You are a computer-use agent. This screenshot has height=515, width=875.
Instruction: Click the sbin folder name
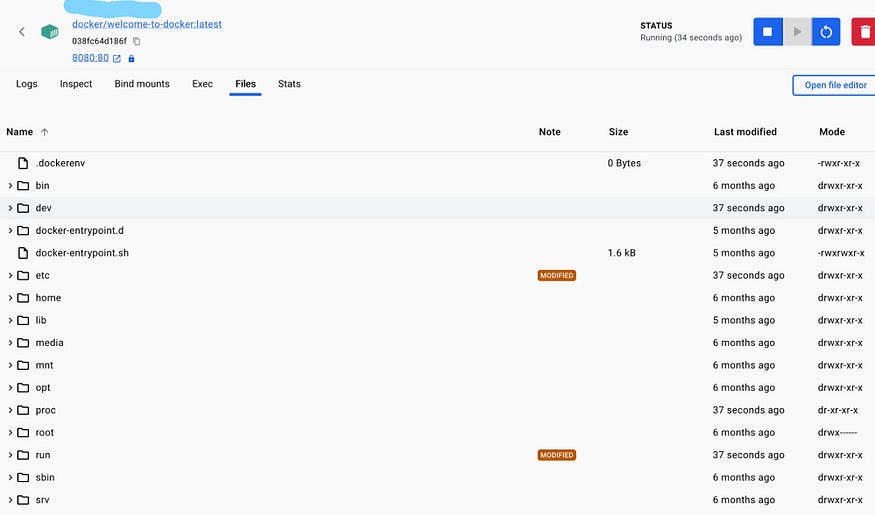coord(45,478)
